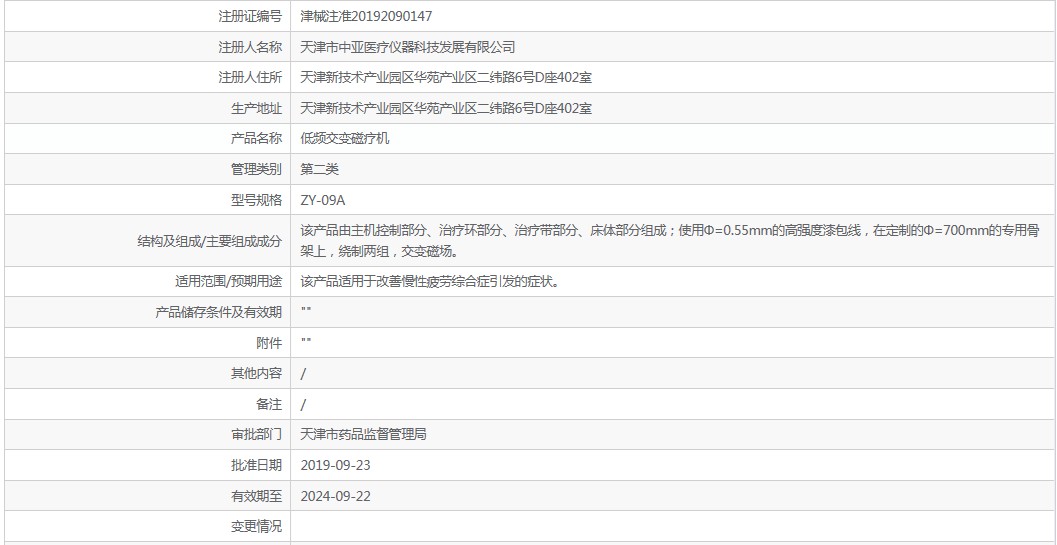Screen dimensions: 1057x545
Task: Click the label '管理类别'
Action: [257, 169]
